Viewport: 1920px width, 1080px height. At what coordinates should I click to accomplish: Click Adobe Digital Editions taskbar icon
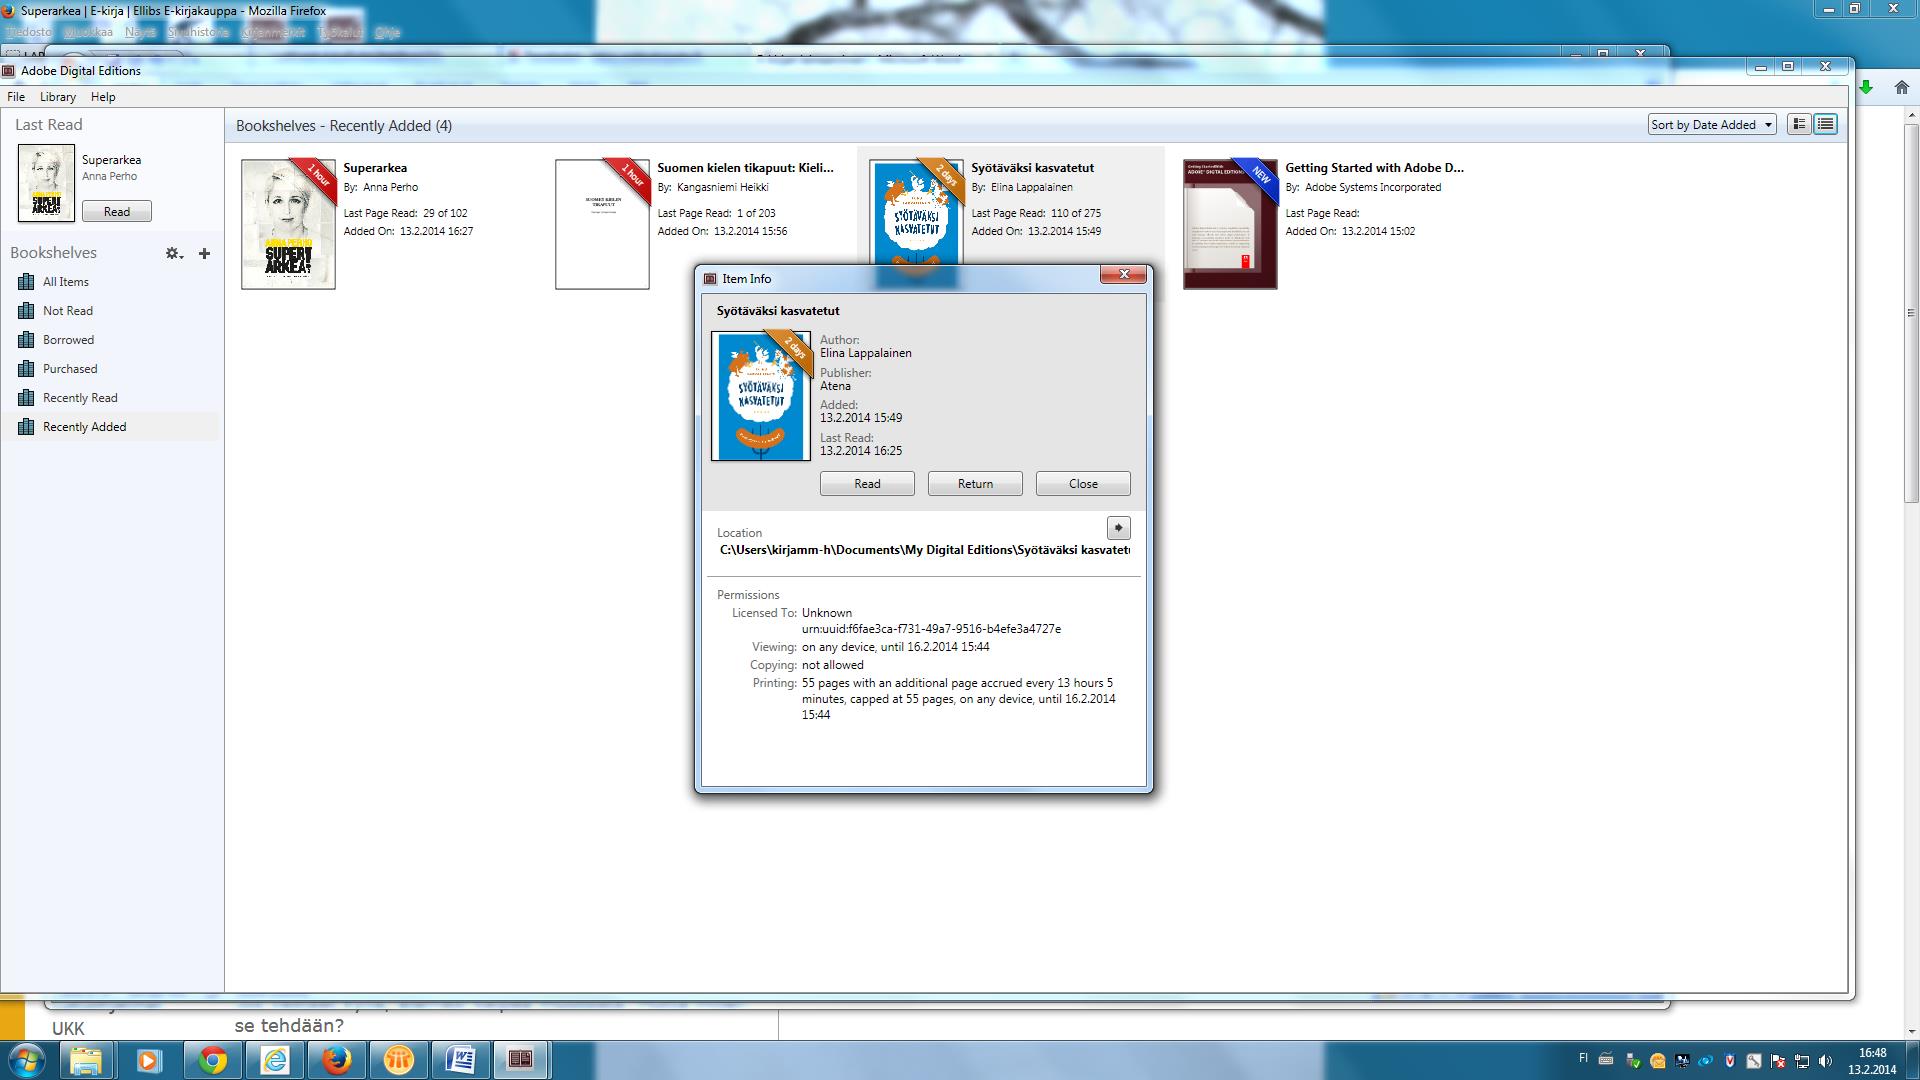(x=520, y=1060)
